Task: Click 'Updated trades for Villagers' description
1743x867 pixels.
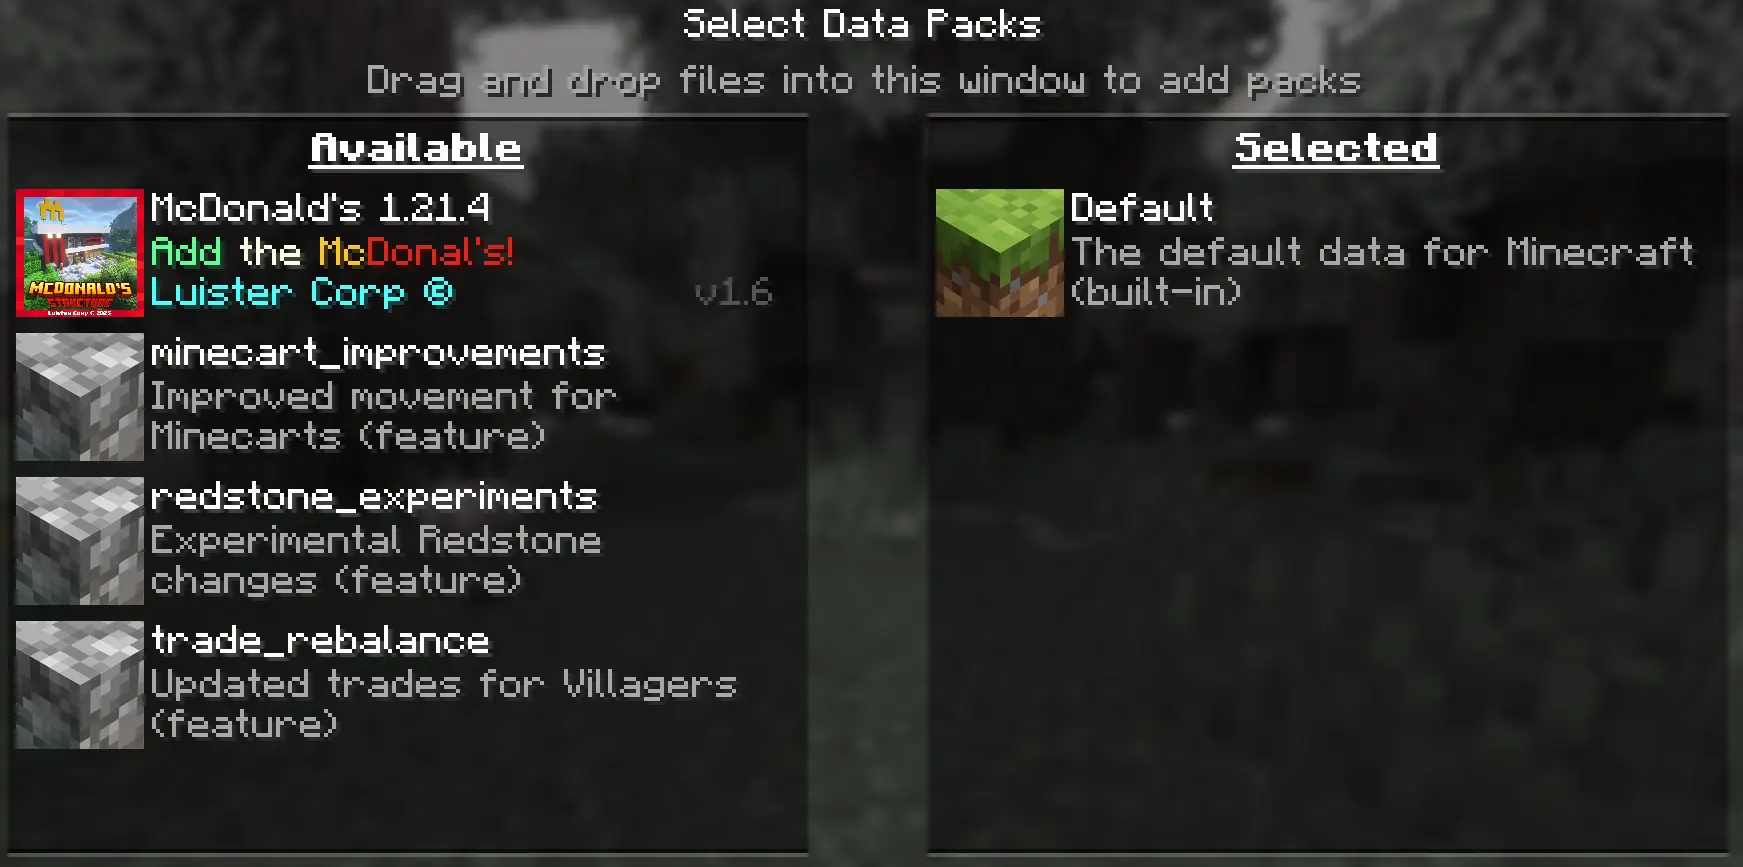Action: [x=444, y=704]
